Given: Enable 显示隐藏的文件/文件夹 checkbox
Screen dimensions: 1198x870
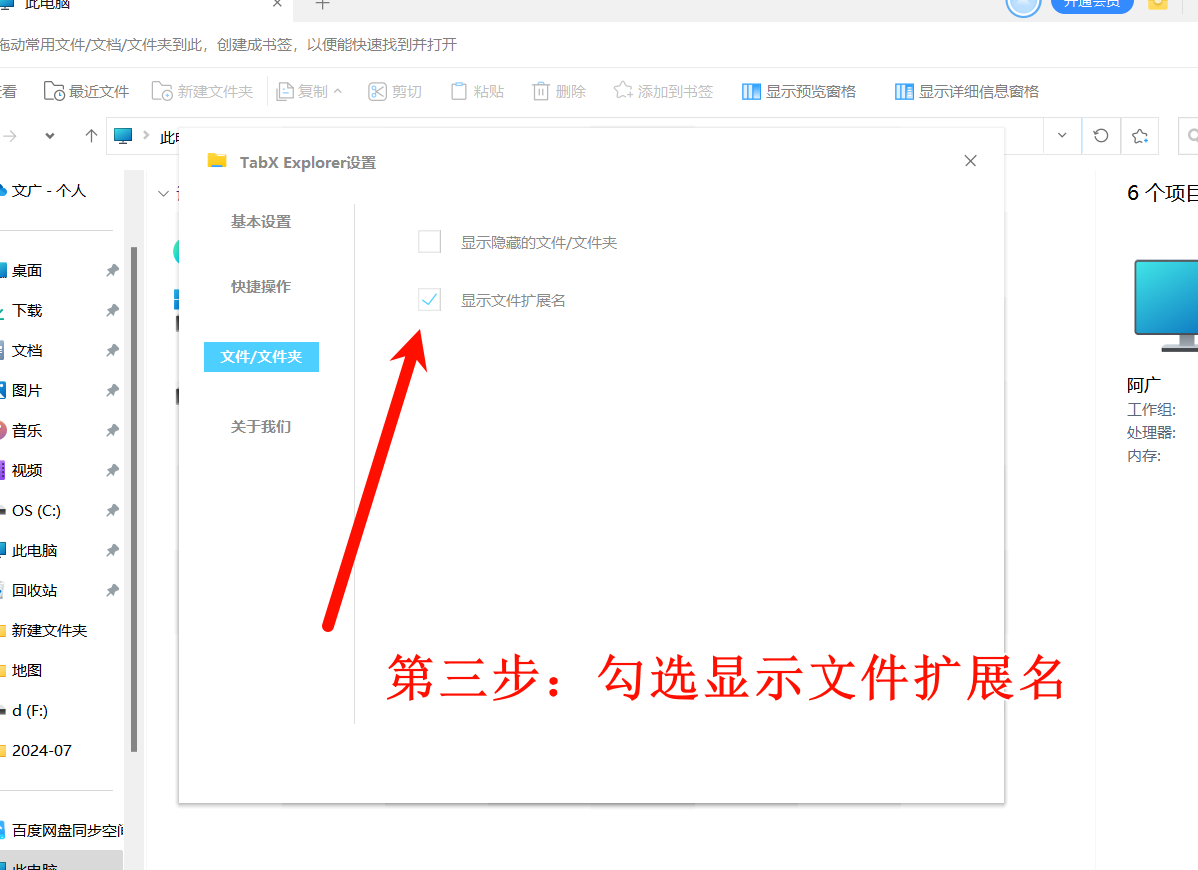Looking at the screenshot, I should tap(429, 242).
